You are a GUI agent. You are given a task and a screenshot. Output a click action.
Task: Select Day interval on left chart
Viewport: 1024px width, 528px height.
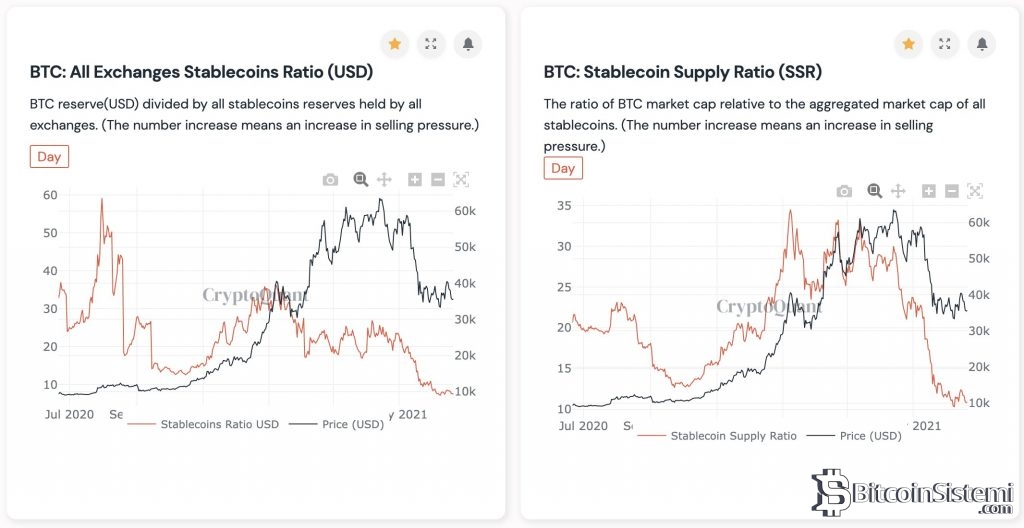pyautogui.click(x=49, y=157)
